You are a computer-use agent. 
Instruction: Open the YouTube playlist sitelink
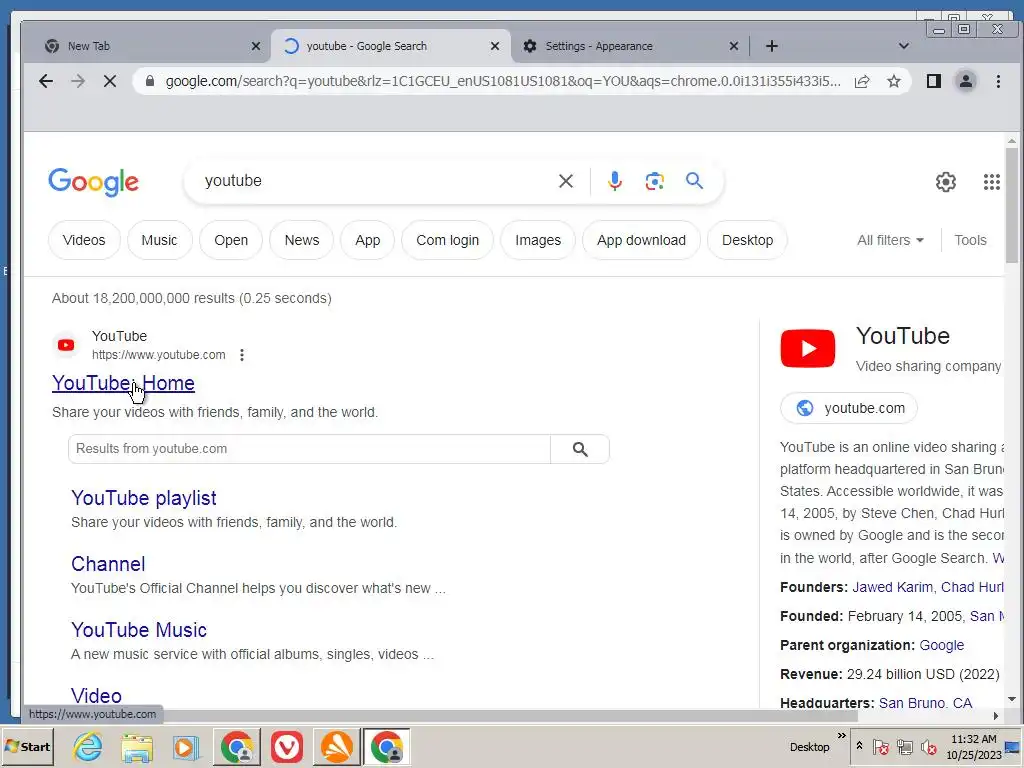(144, 498)
